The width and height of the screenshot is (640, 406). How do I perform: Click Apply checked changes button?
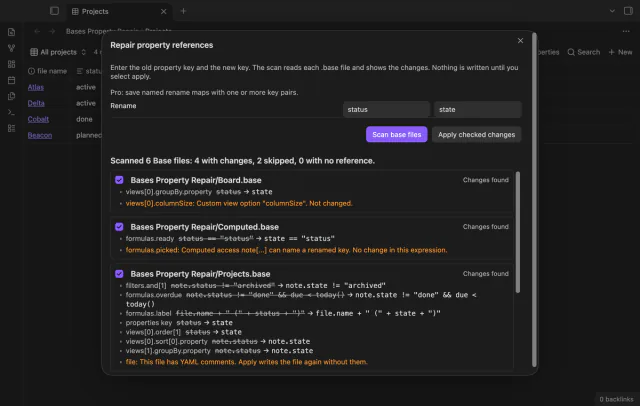[476, 134]
